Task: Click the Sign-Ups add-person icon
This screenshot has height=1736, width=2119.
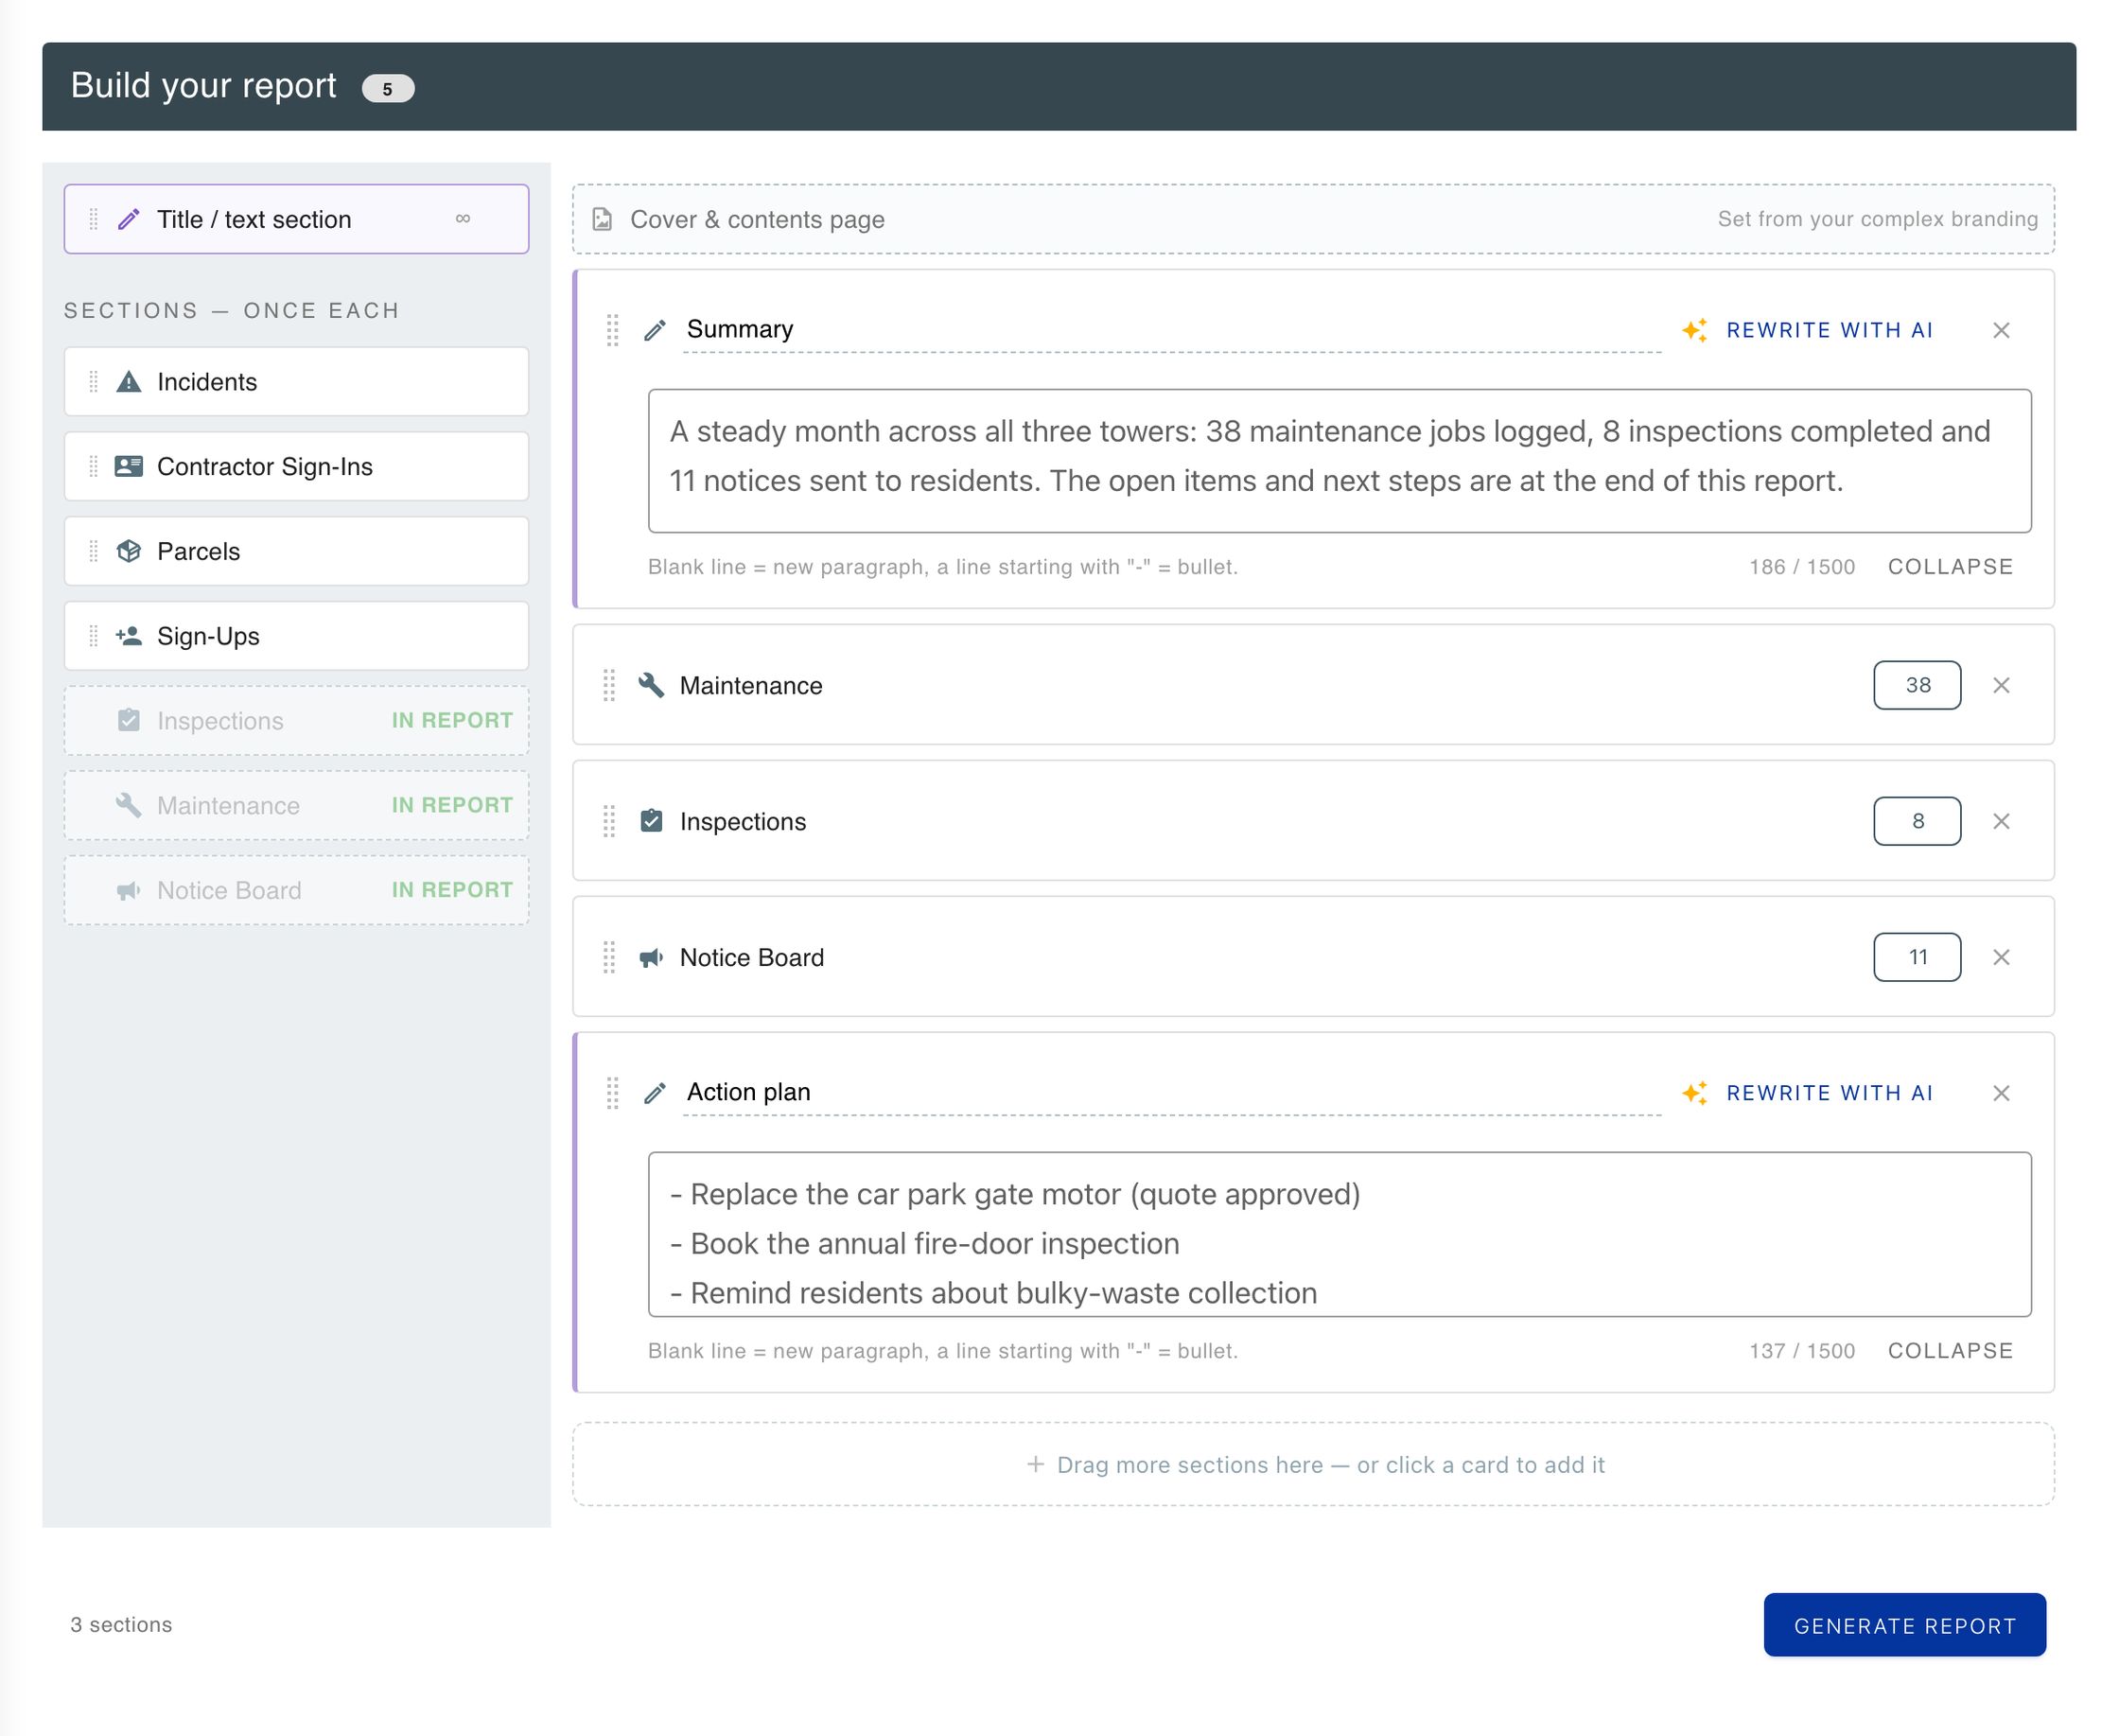Action: click(x=129, y=636)
